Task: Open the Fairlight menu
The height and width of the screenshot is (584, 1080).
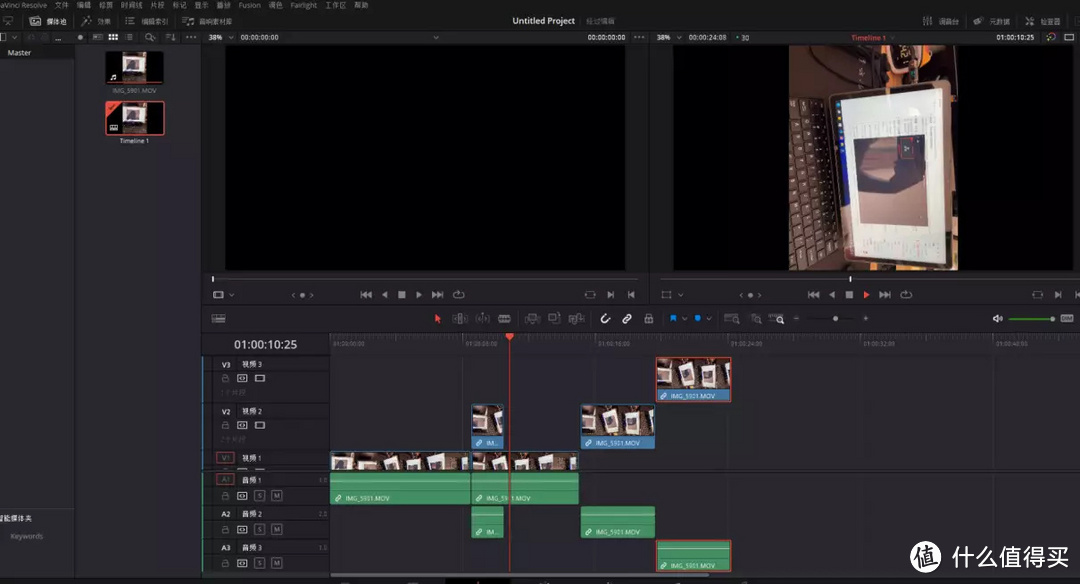Action: pos(303,5)
